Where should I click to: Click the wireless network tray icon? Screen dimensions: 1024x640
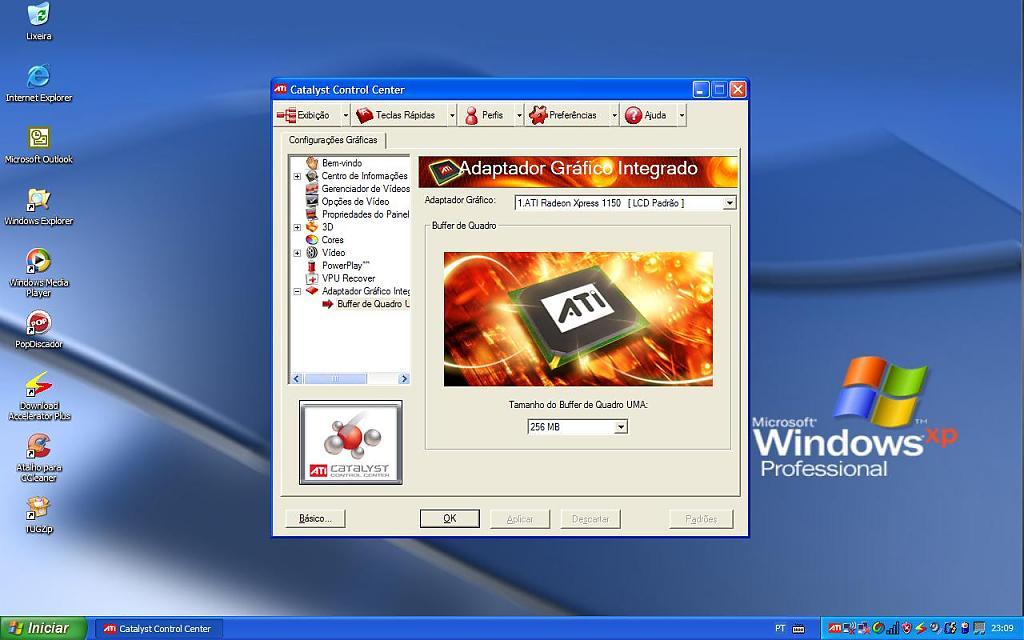point(849,628)
